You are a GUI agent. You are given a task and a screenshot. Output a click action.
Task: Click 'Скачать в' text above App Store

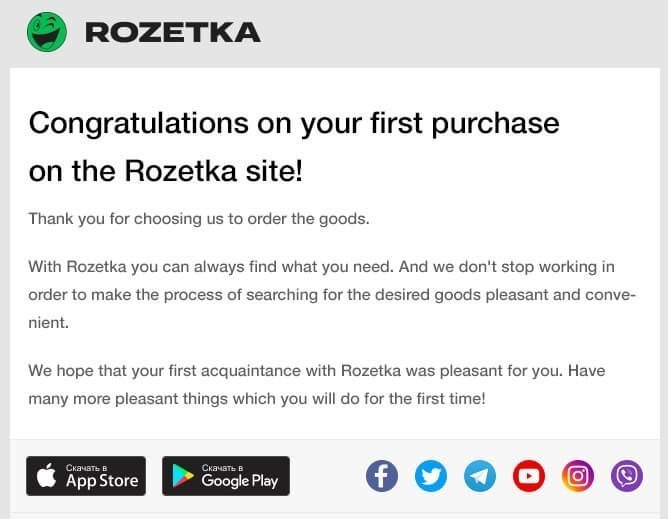86,468
